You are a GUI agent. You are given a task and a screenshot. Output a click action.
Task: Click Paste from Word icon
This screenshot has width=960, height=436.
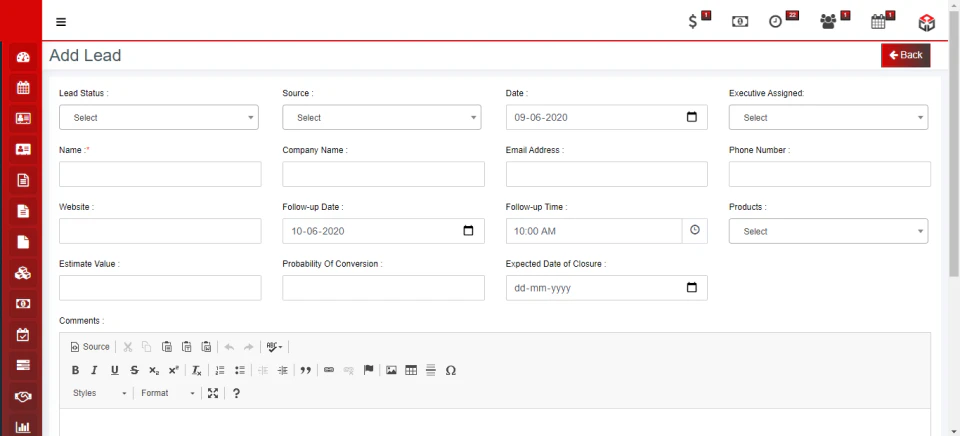point(206,347)
